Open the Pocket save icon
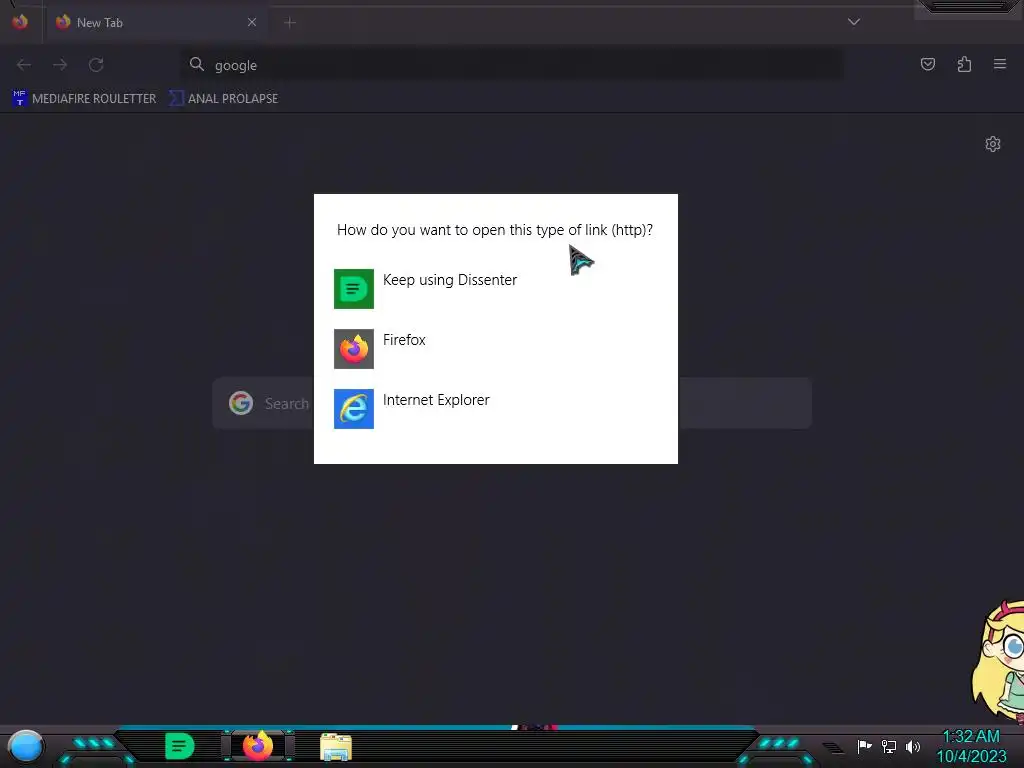Screen dimensions: 1024x768 click(928, 64)
